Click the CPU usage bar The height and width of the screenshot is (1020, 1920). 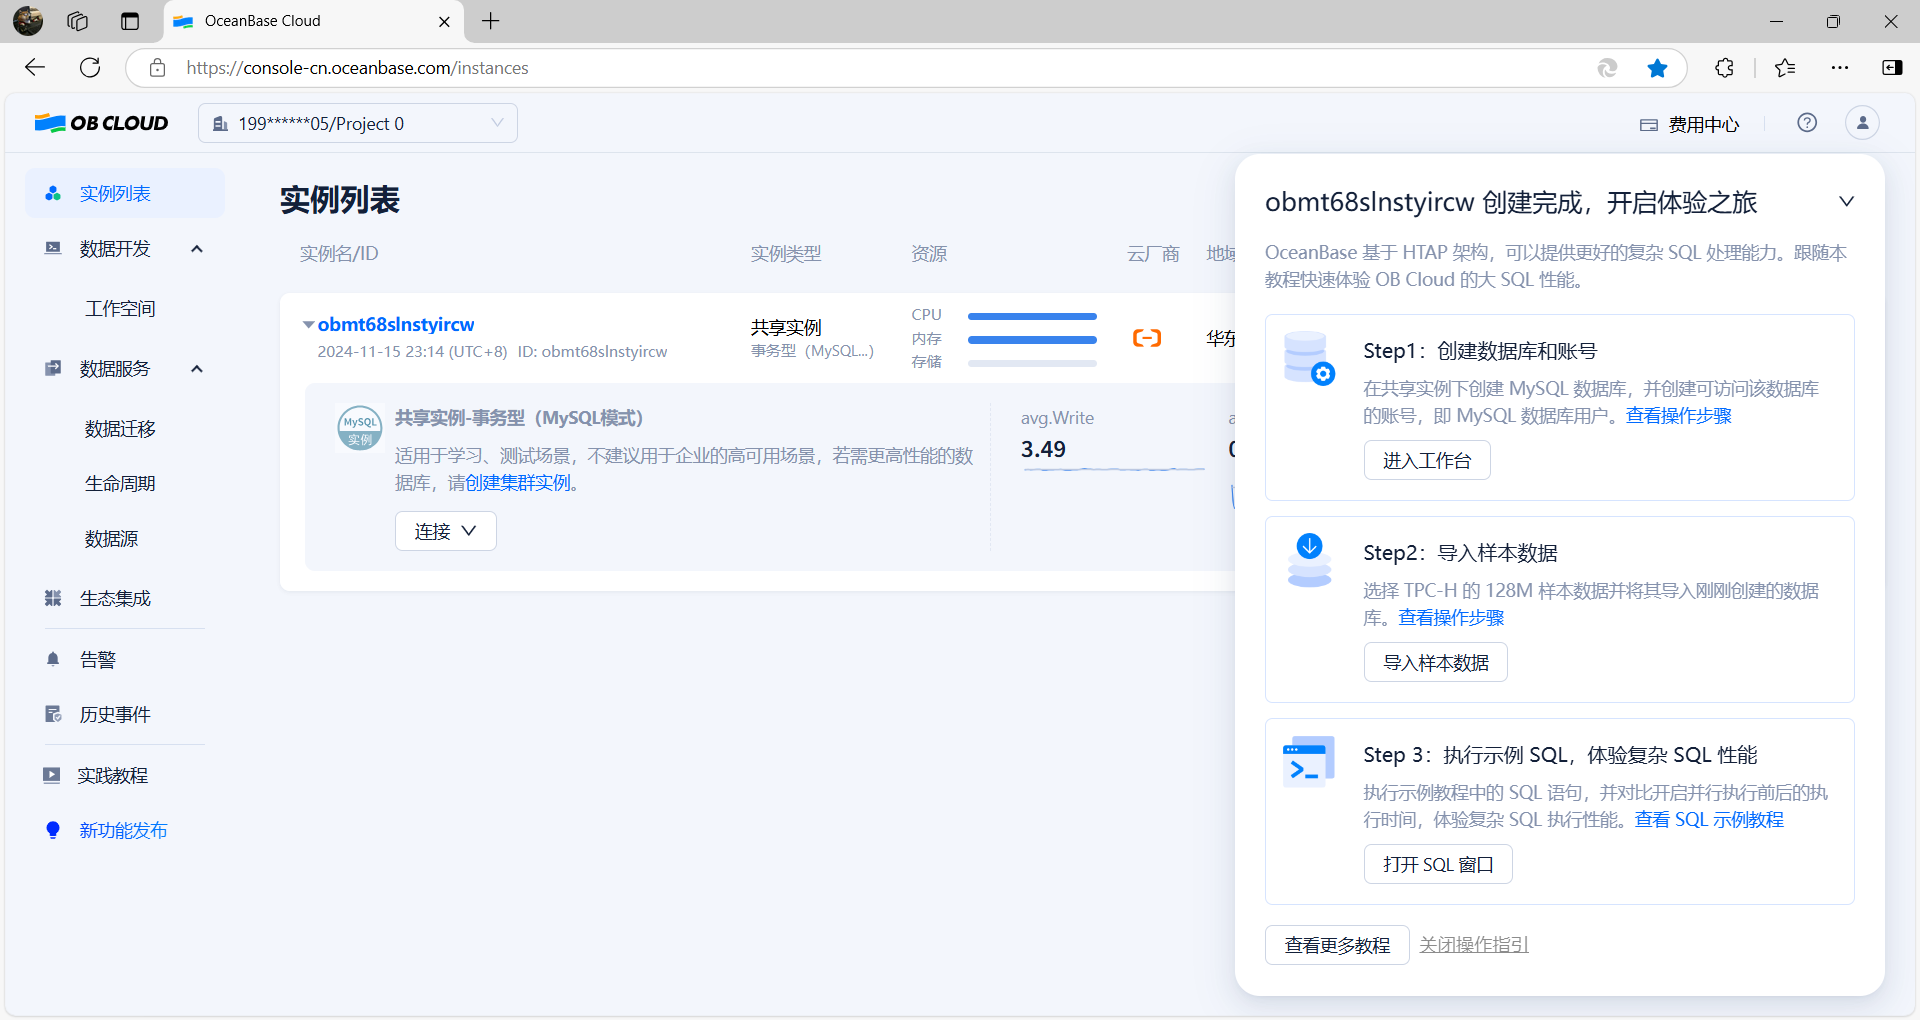click(1032, 316)
